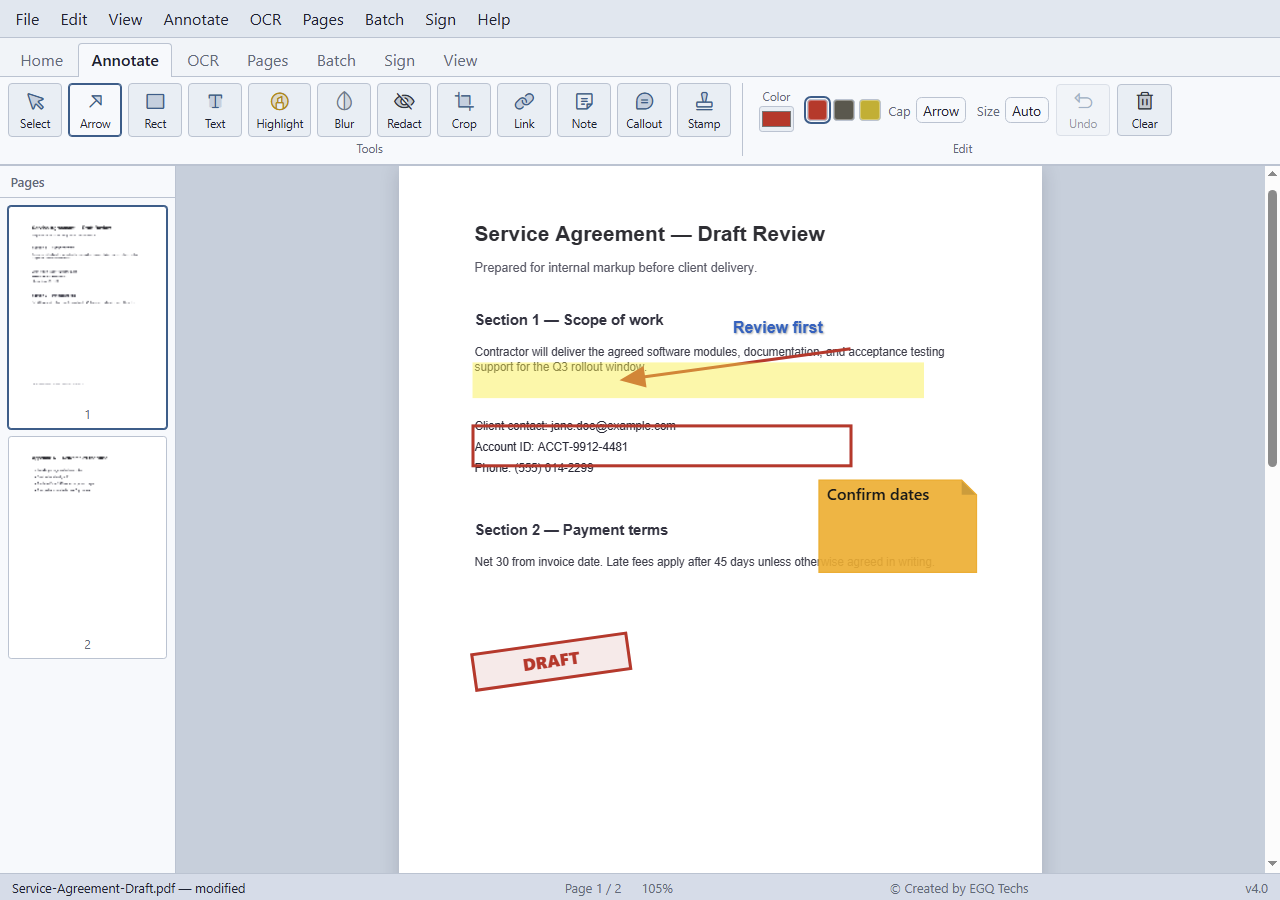Choose the Blur tool

coord(344,110)
